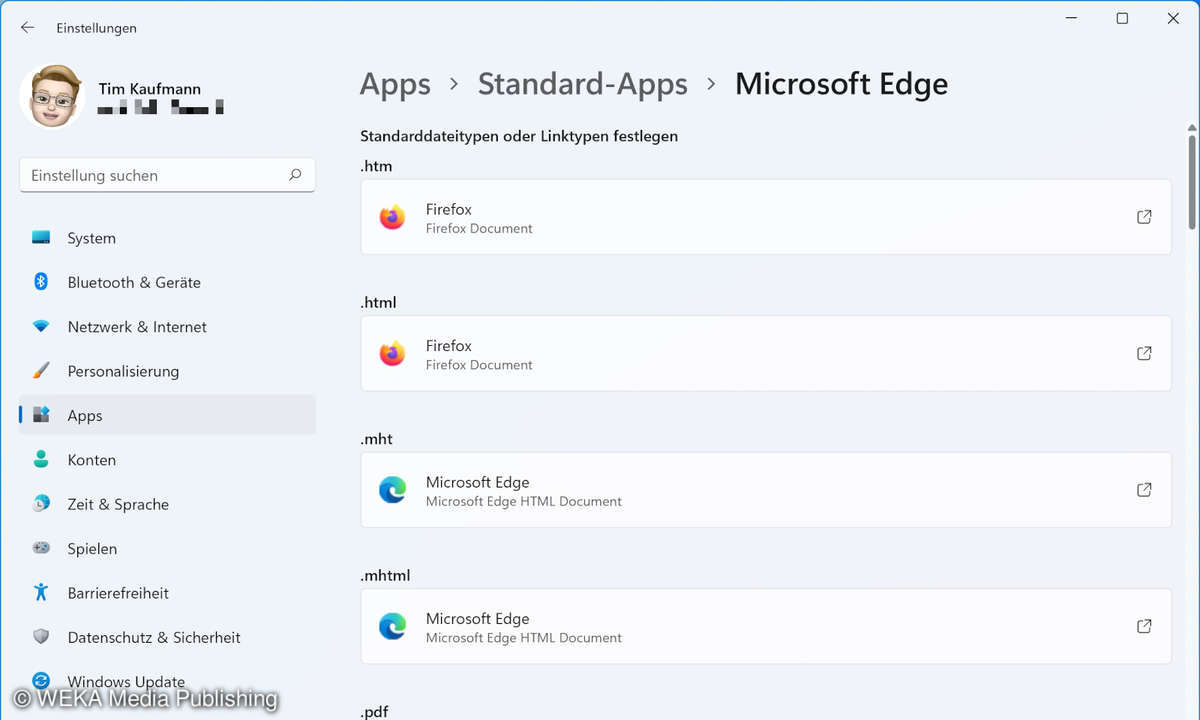Viewport: 1200px width, 720px height.
Task: Click the Edge icon for .mht
Action: [392, 490]
